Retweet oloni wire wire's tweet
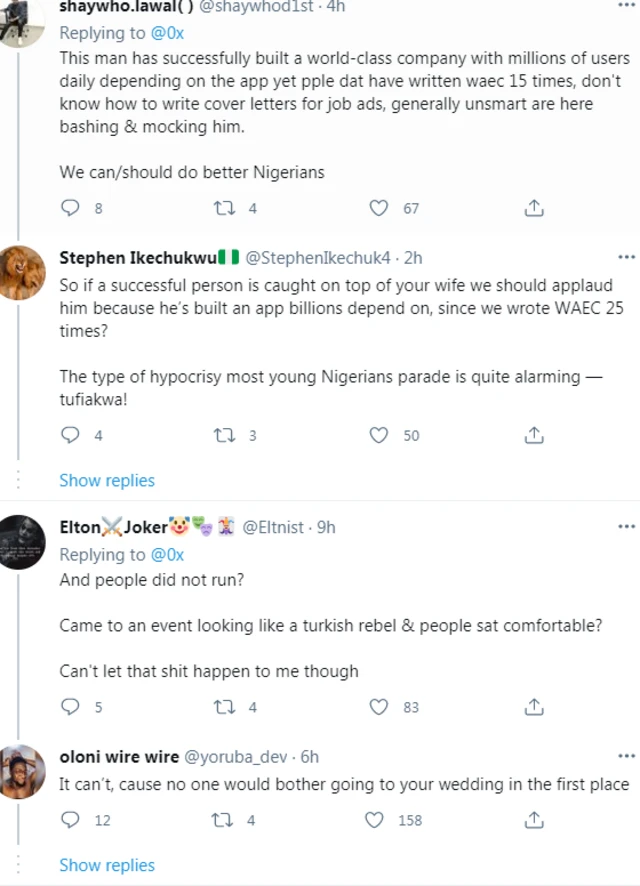Viewport: 640px width, 886px height. 222,820
